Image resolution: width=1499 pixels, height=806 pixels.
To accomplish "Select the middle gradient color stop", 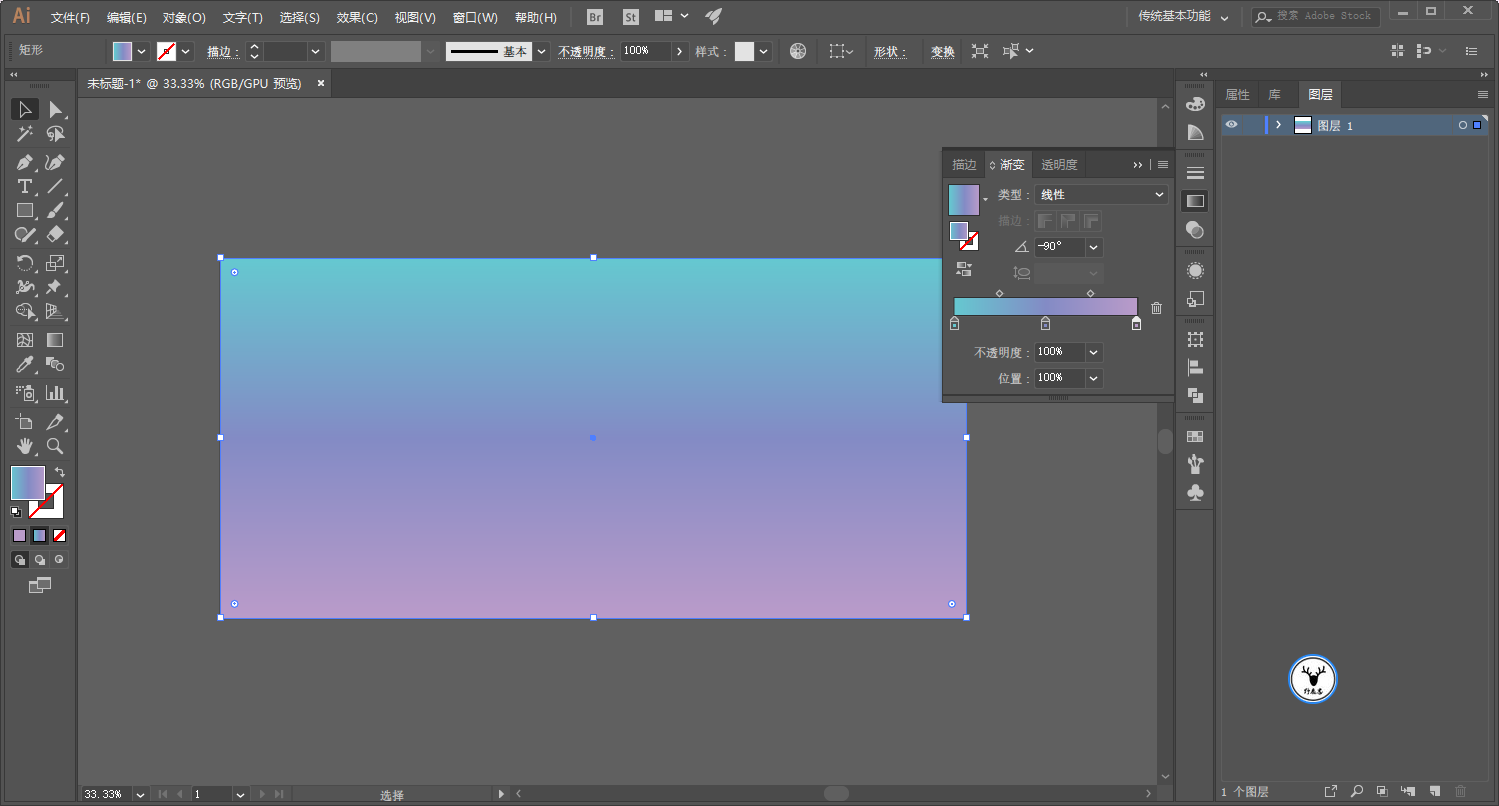I will point(1045,323).
